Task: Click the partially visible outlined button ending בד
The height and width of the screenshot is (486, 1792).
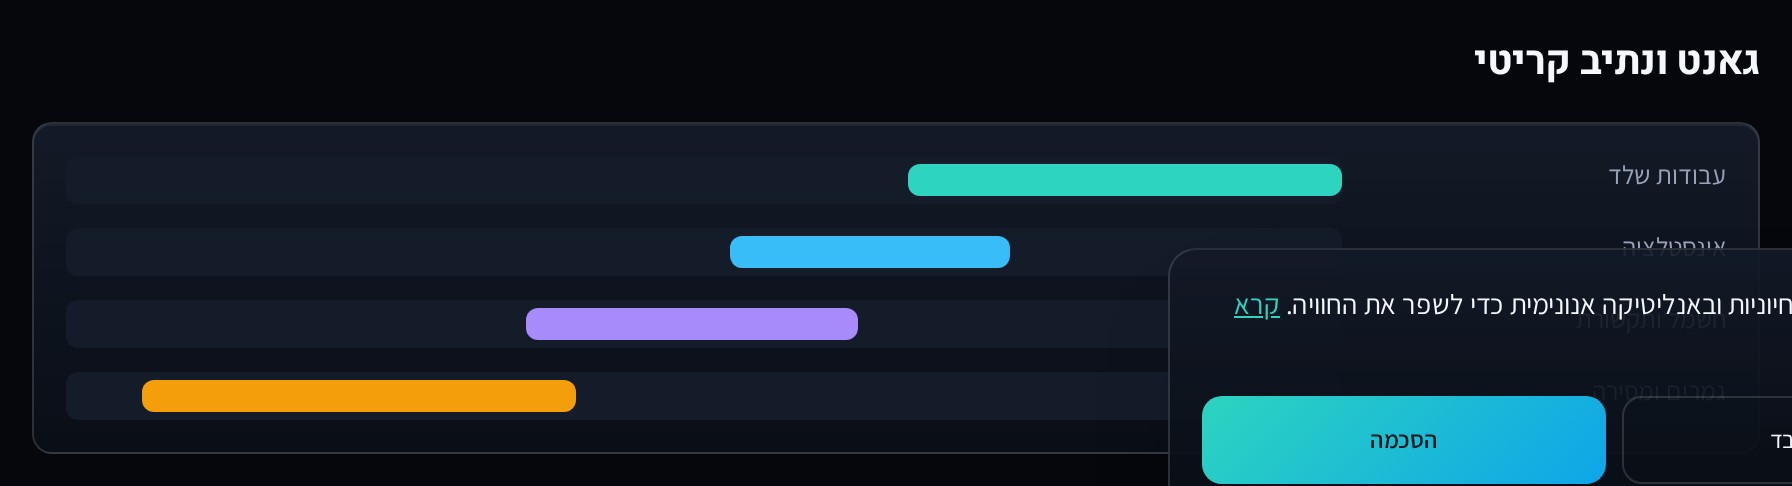Action: coord(1707,440)
